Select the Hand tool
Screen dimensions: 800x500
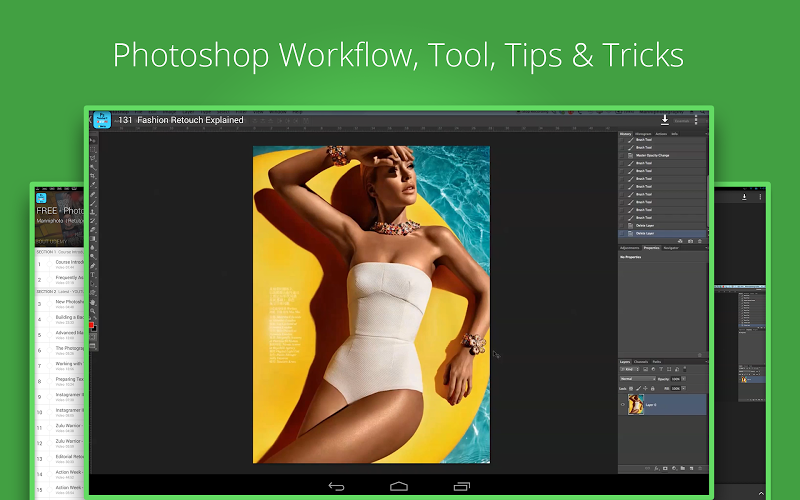tap(93, 302)
